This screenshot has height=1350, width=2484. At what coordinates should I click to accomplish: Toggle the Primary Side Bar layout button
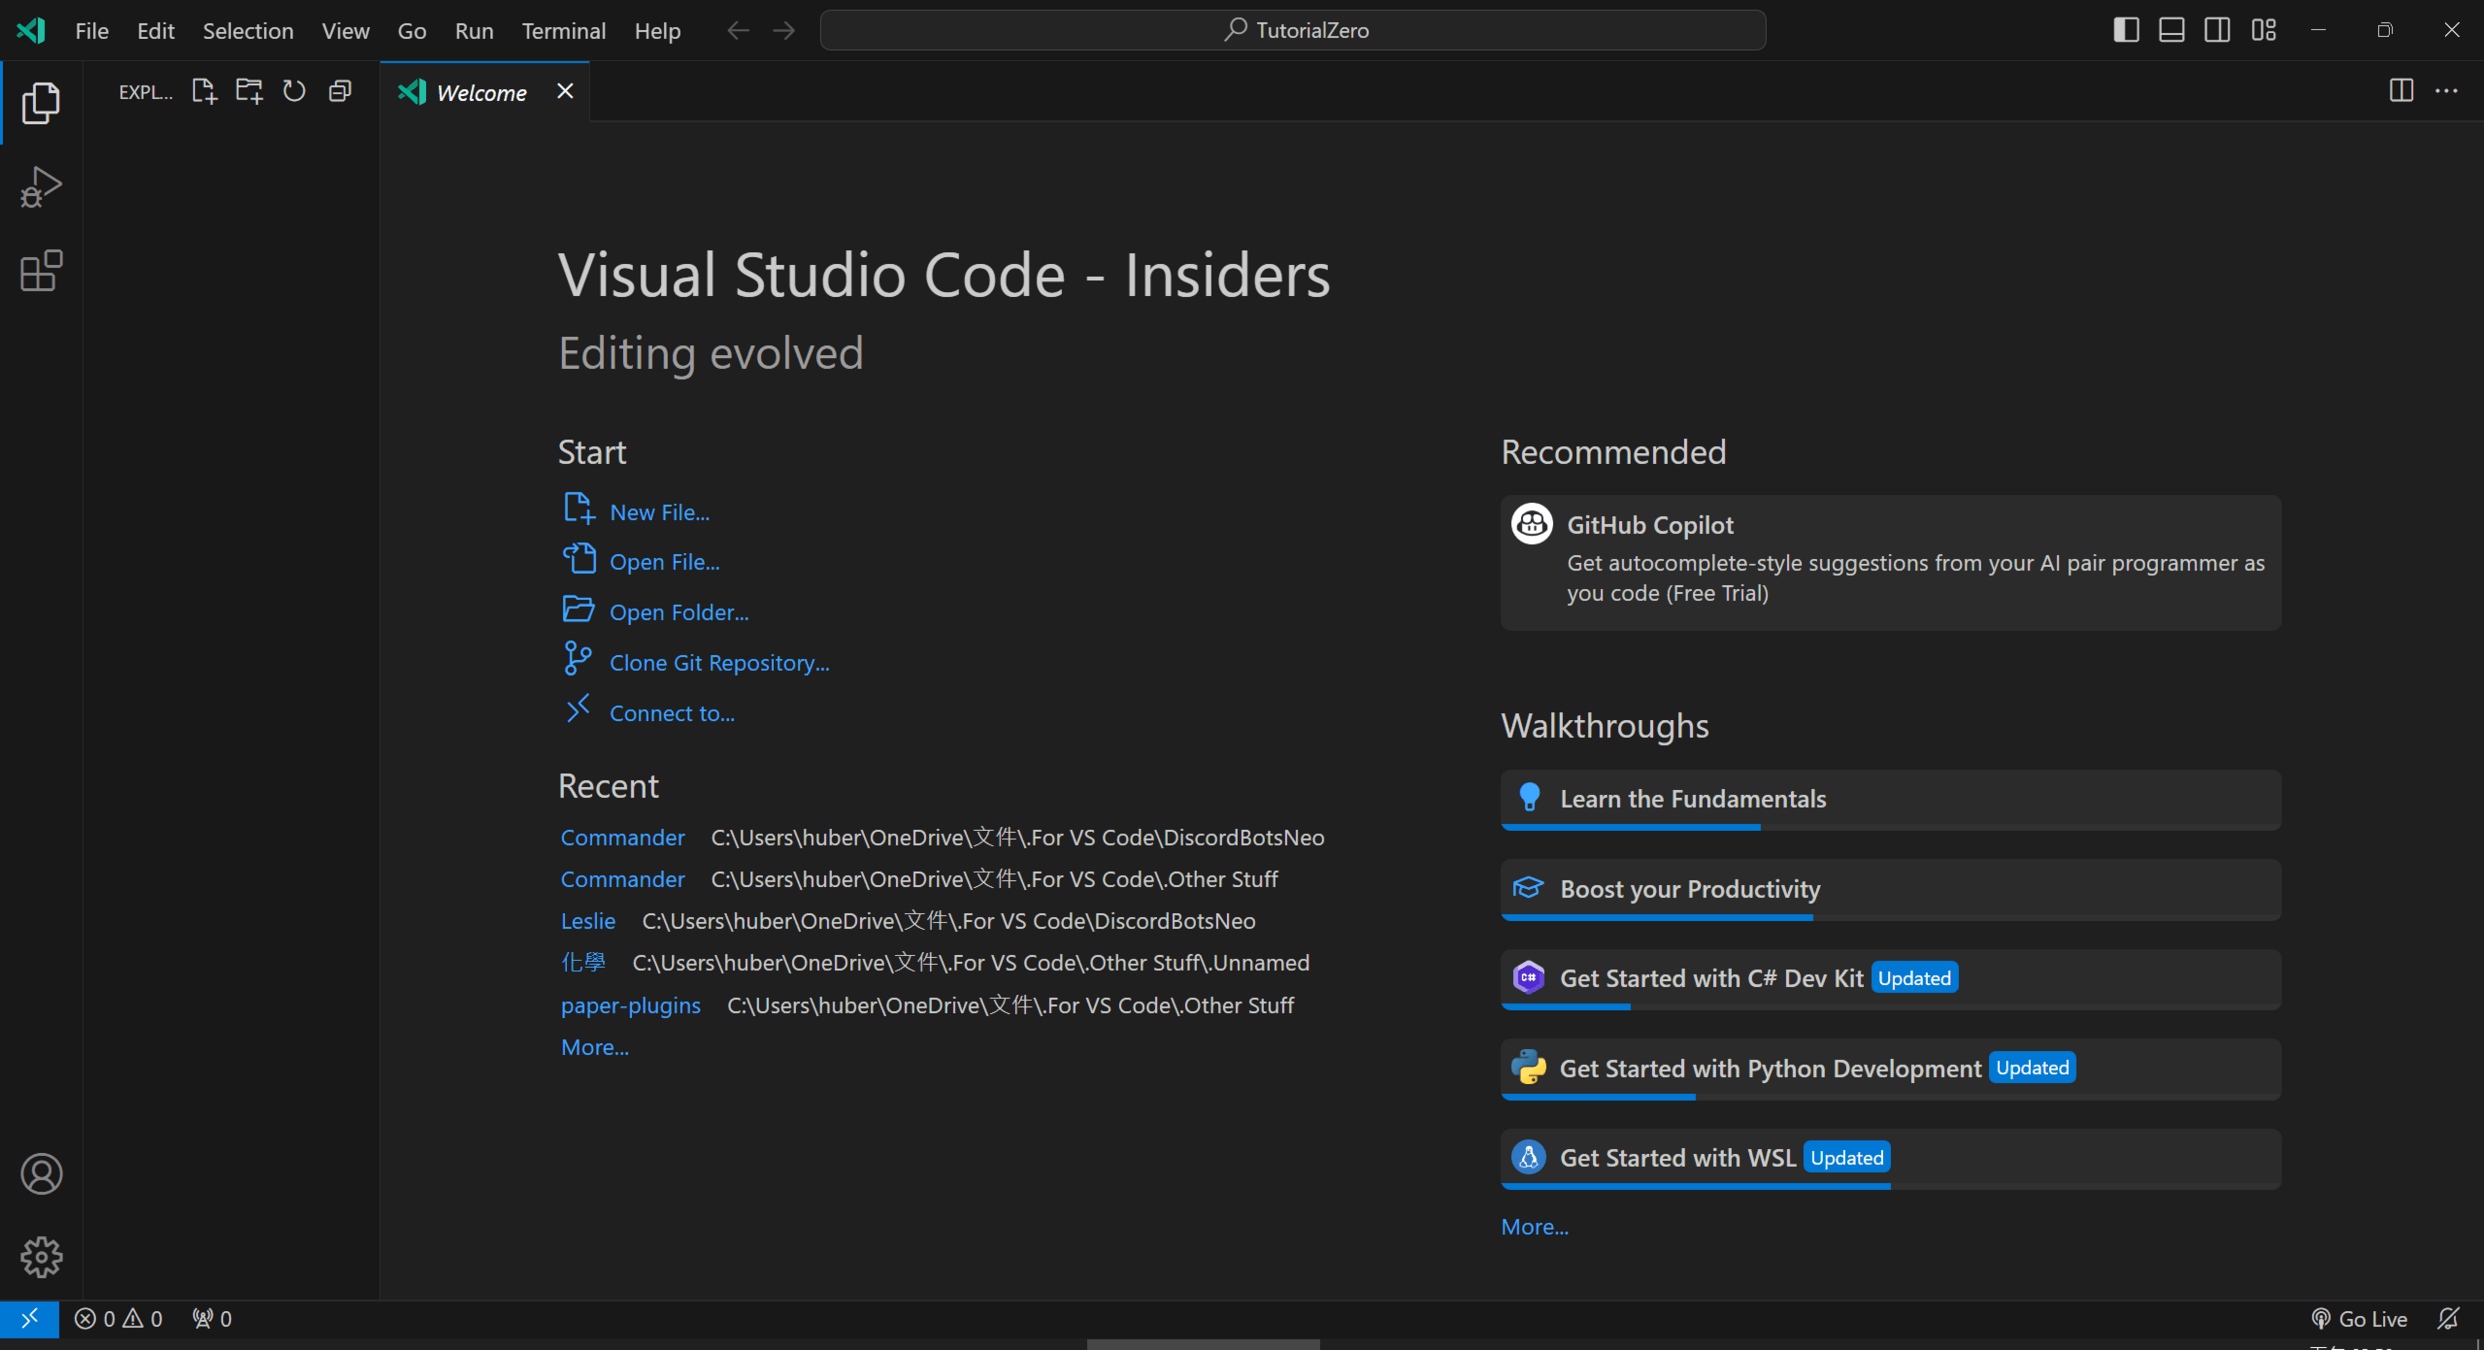[2126, 30]
